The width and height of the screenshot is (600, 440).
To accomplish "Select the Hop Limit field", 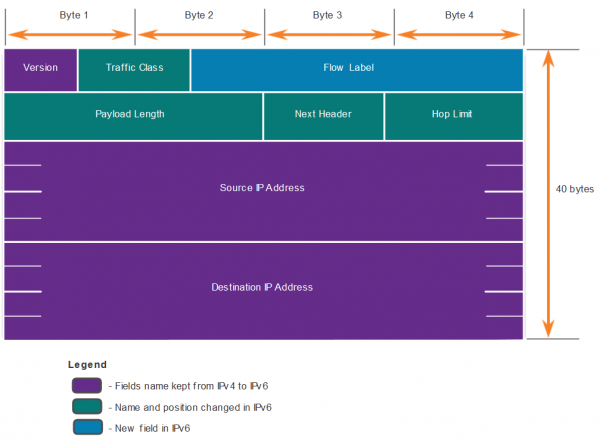I will [453, 115].
